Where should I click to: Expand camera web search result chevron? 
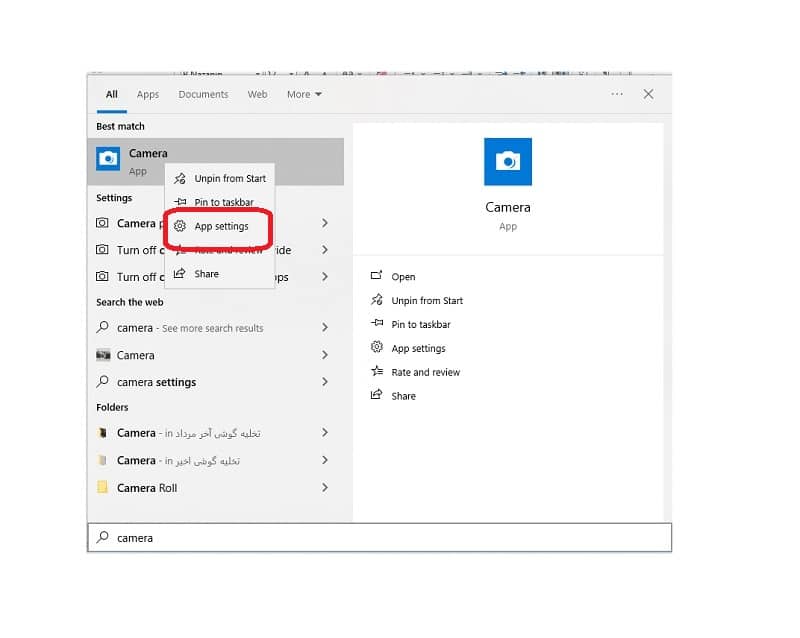[325, 328]
